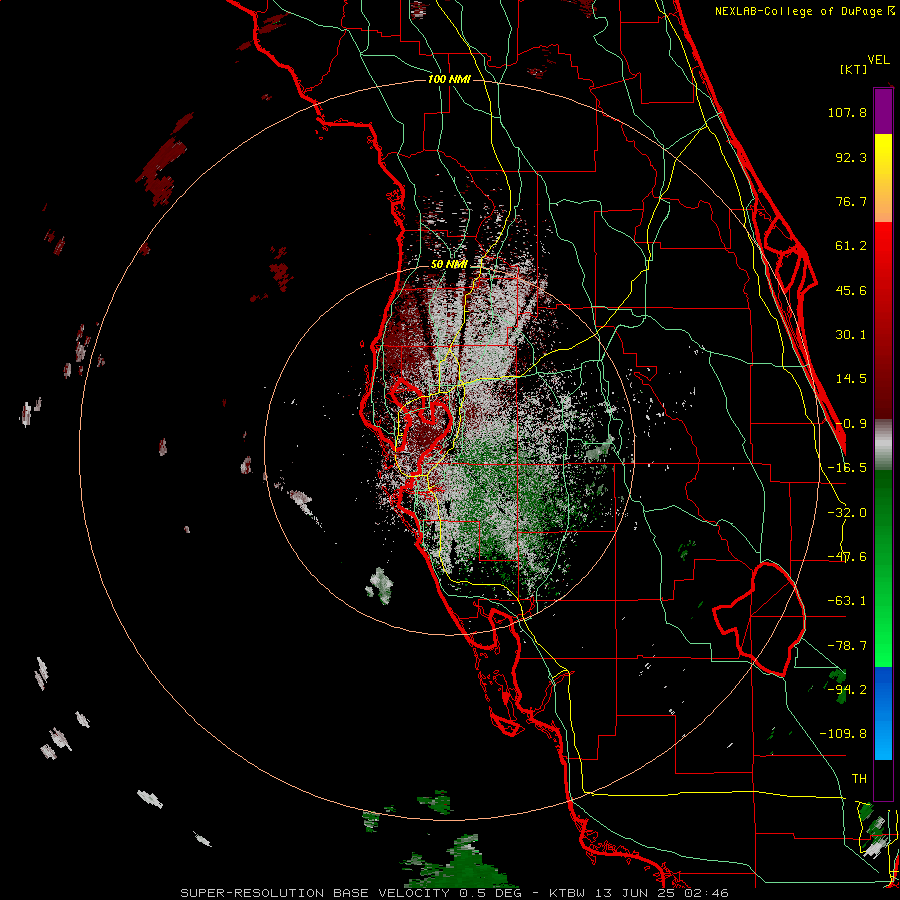Click the gray segment of color bar
Viewport: 900px width, 900px height.
click(883, 445)
